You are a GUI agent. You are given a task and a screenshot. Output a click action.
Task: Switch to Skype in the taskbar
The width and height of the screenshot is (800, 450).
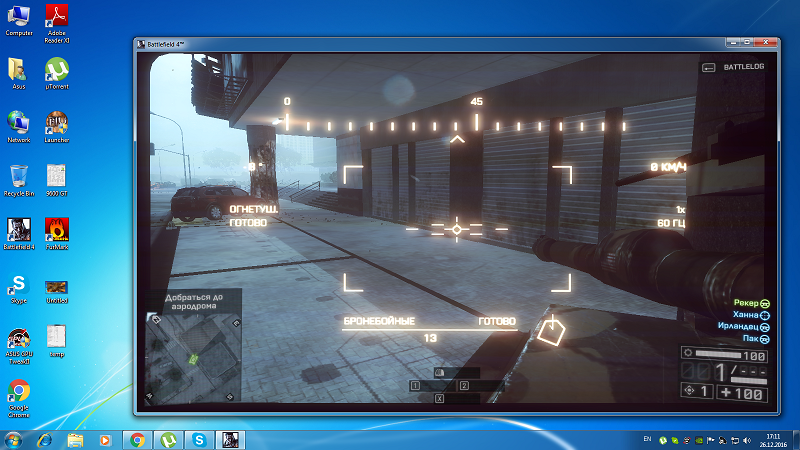click(x=199, y=440)
